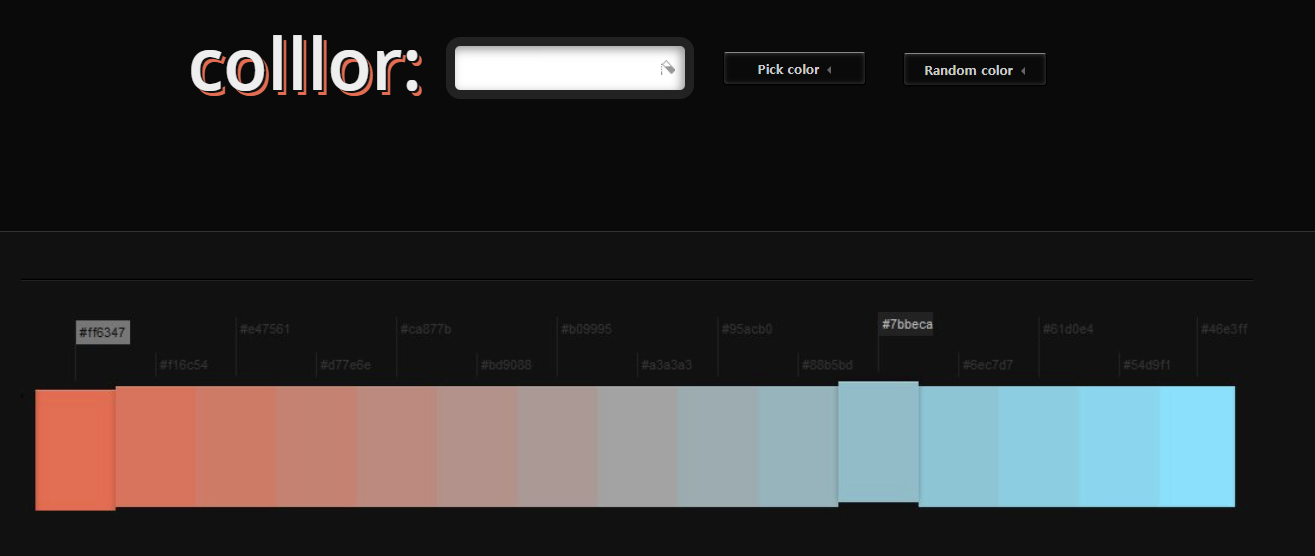
Task: Select the #6ec7d7 hex label
Action: pos(988,365)
